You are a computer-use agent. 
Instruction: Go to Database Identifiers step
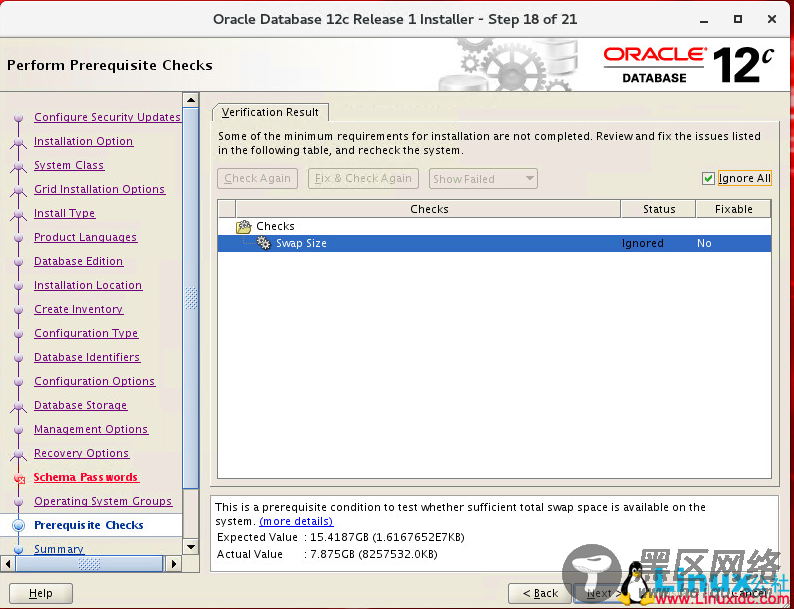(x=87, y=357)
